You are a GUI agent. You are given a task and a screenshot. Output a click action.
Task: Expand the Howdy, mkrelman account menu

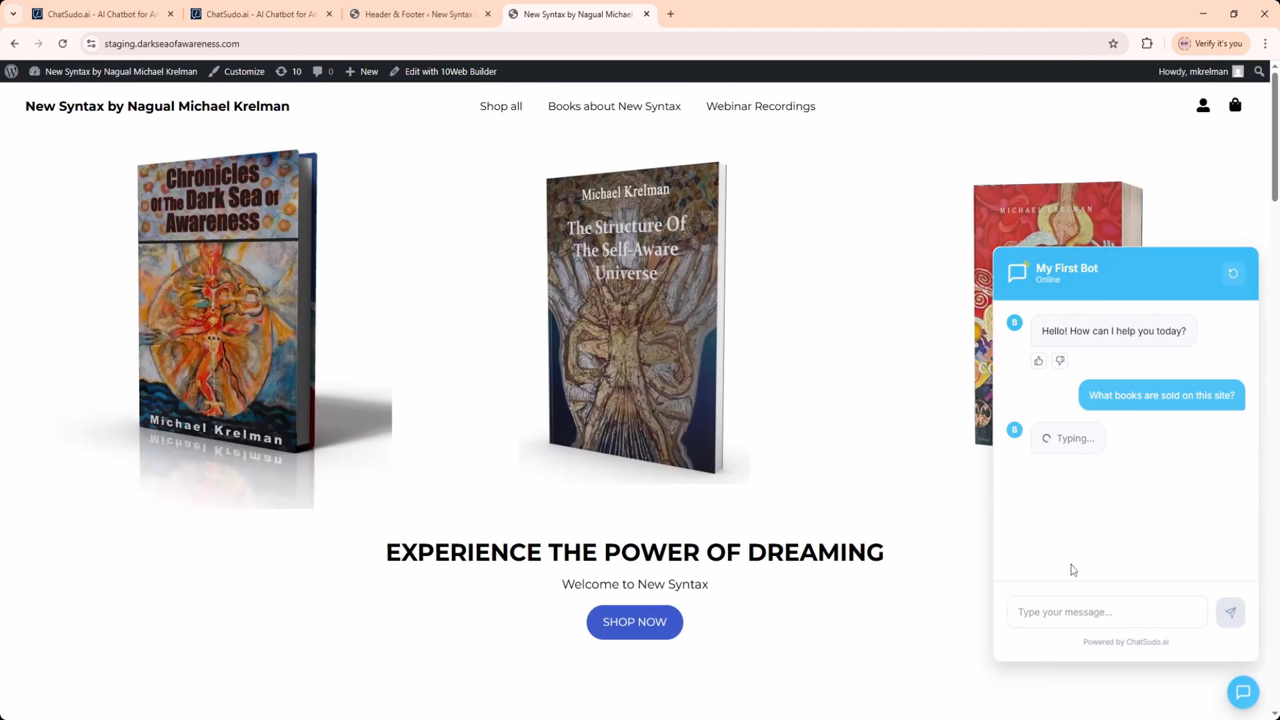[x=1200, y=71]
